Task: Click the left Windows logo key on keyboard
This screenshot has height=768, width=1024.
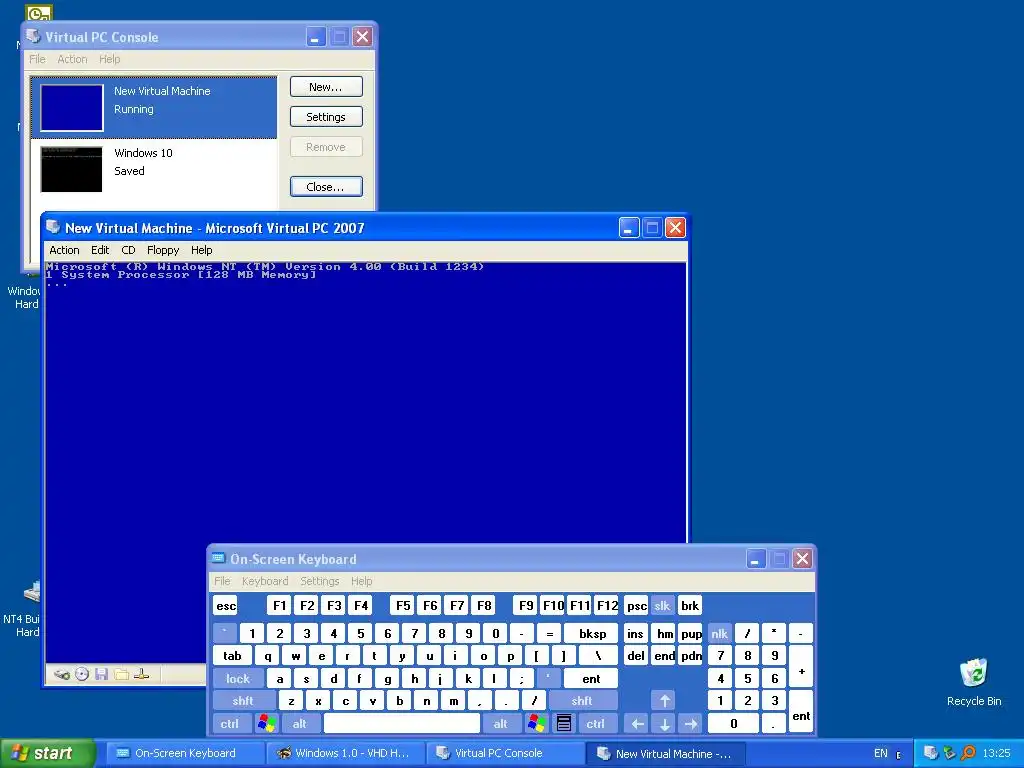Action: (266, 723)
